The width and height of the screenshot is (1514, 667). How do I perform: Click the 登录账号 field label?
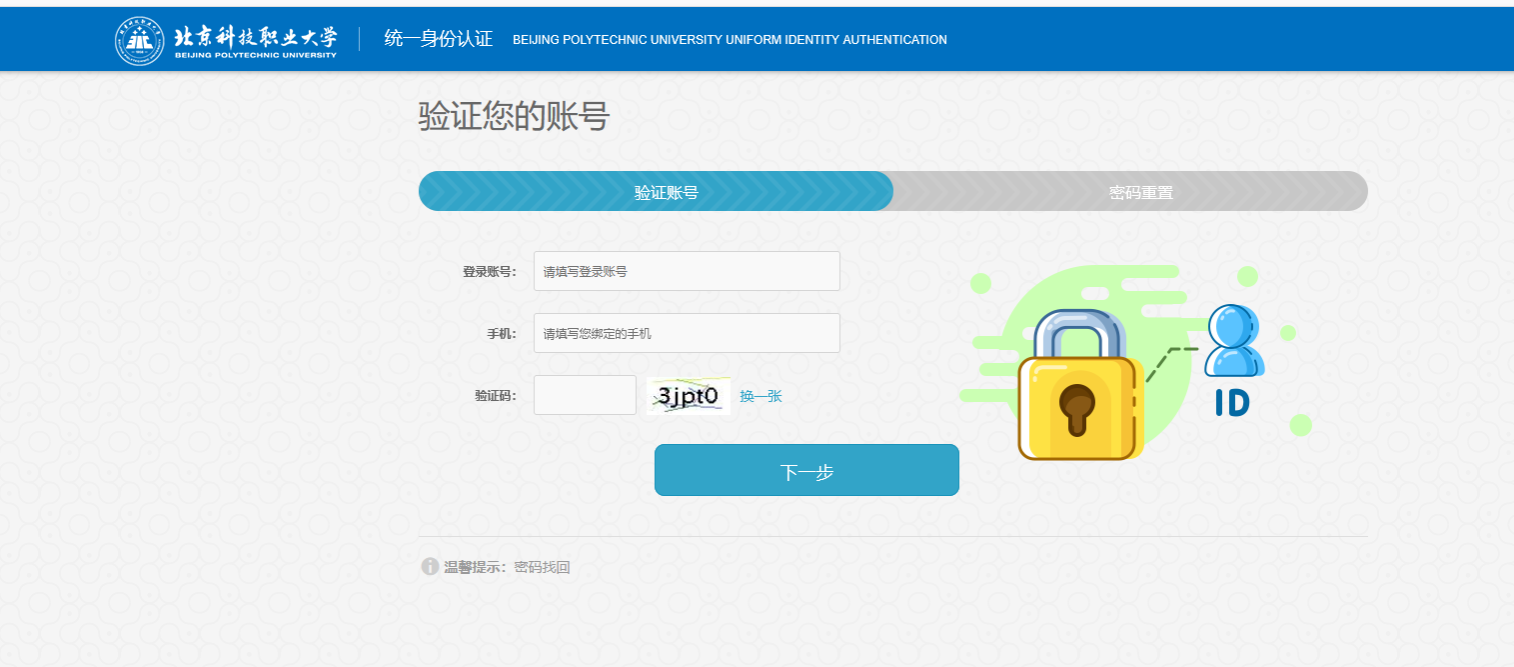point(488,271)
